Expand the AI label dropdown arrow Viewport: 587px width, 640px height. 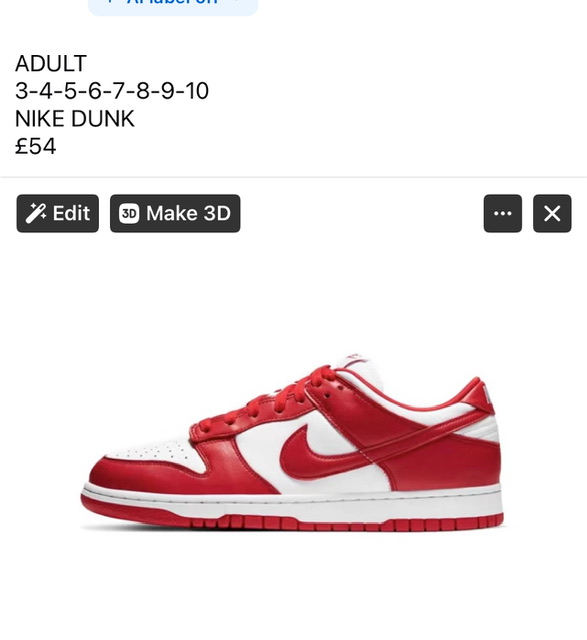236,1
